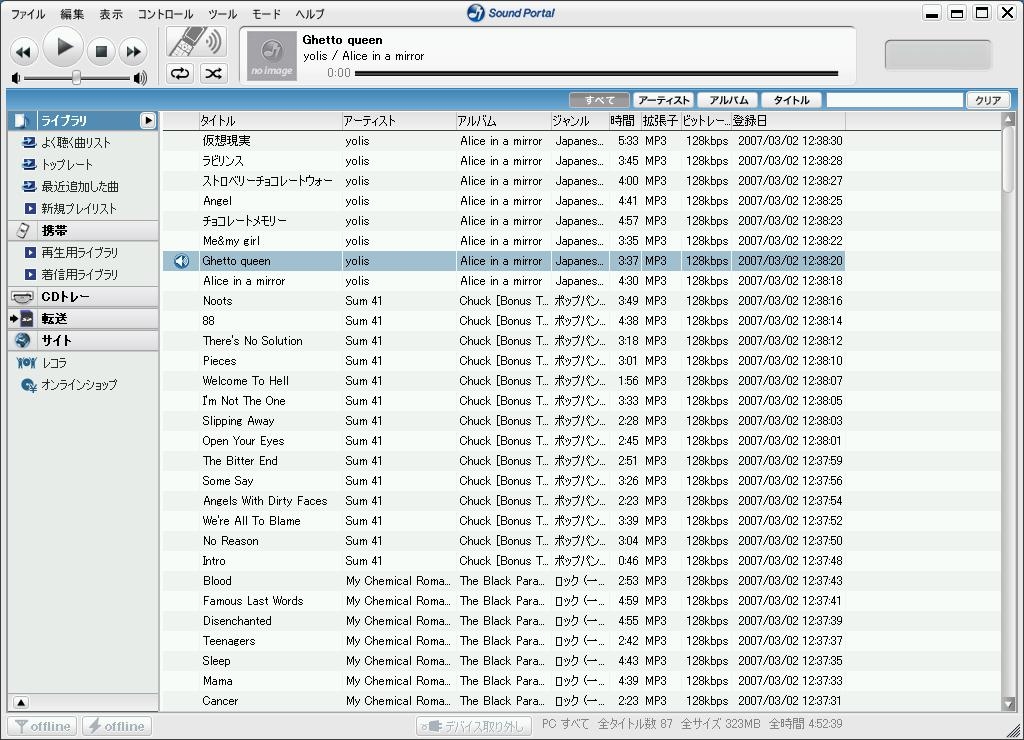This screenshot has height=740, width=1024.
Task: Sort by the ジャンル column header
Action: 580,121
